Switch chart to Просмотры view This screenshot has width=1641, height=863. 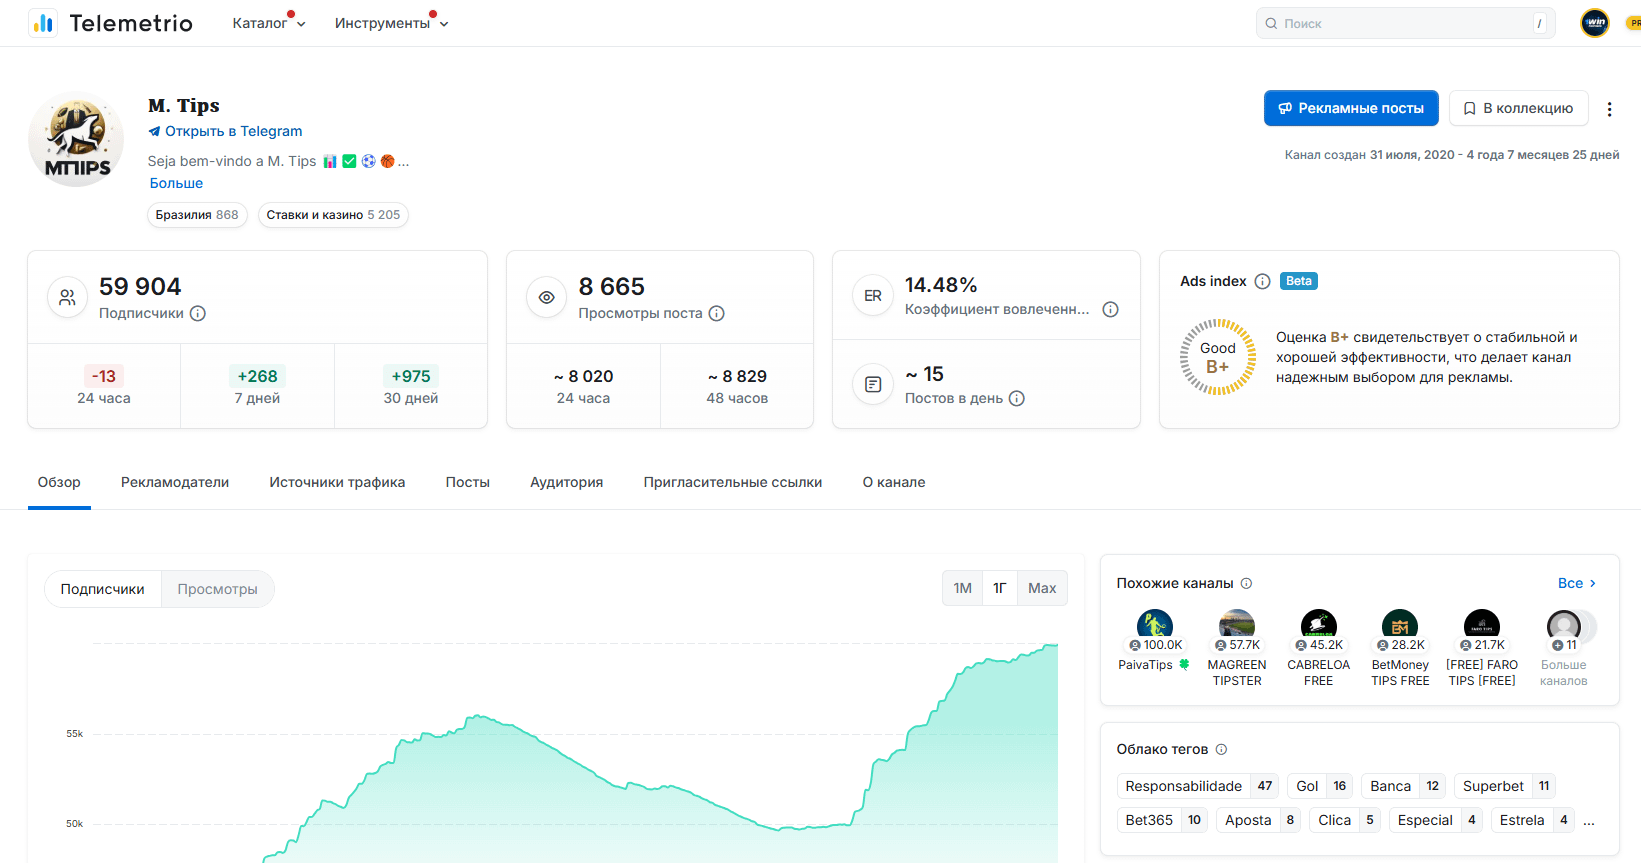pyautogui.click(x=217, y=590)
